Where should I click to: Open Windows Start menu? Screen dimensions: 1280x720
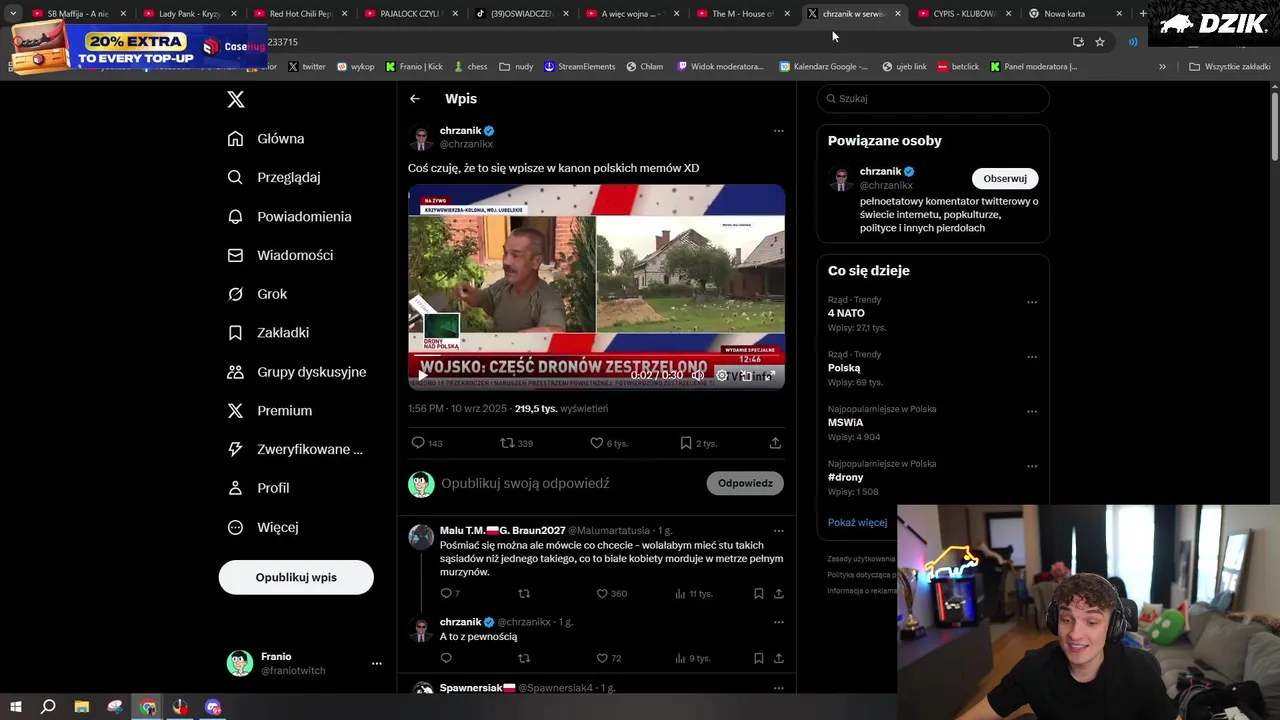pos(15,707)
